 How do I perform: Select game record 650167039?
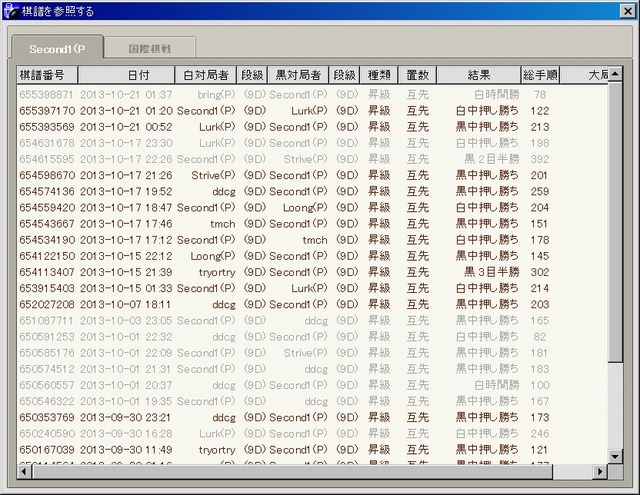coord(312,450)
